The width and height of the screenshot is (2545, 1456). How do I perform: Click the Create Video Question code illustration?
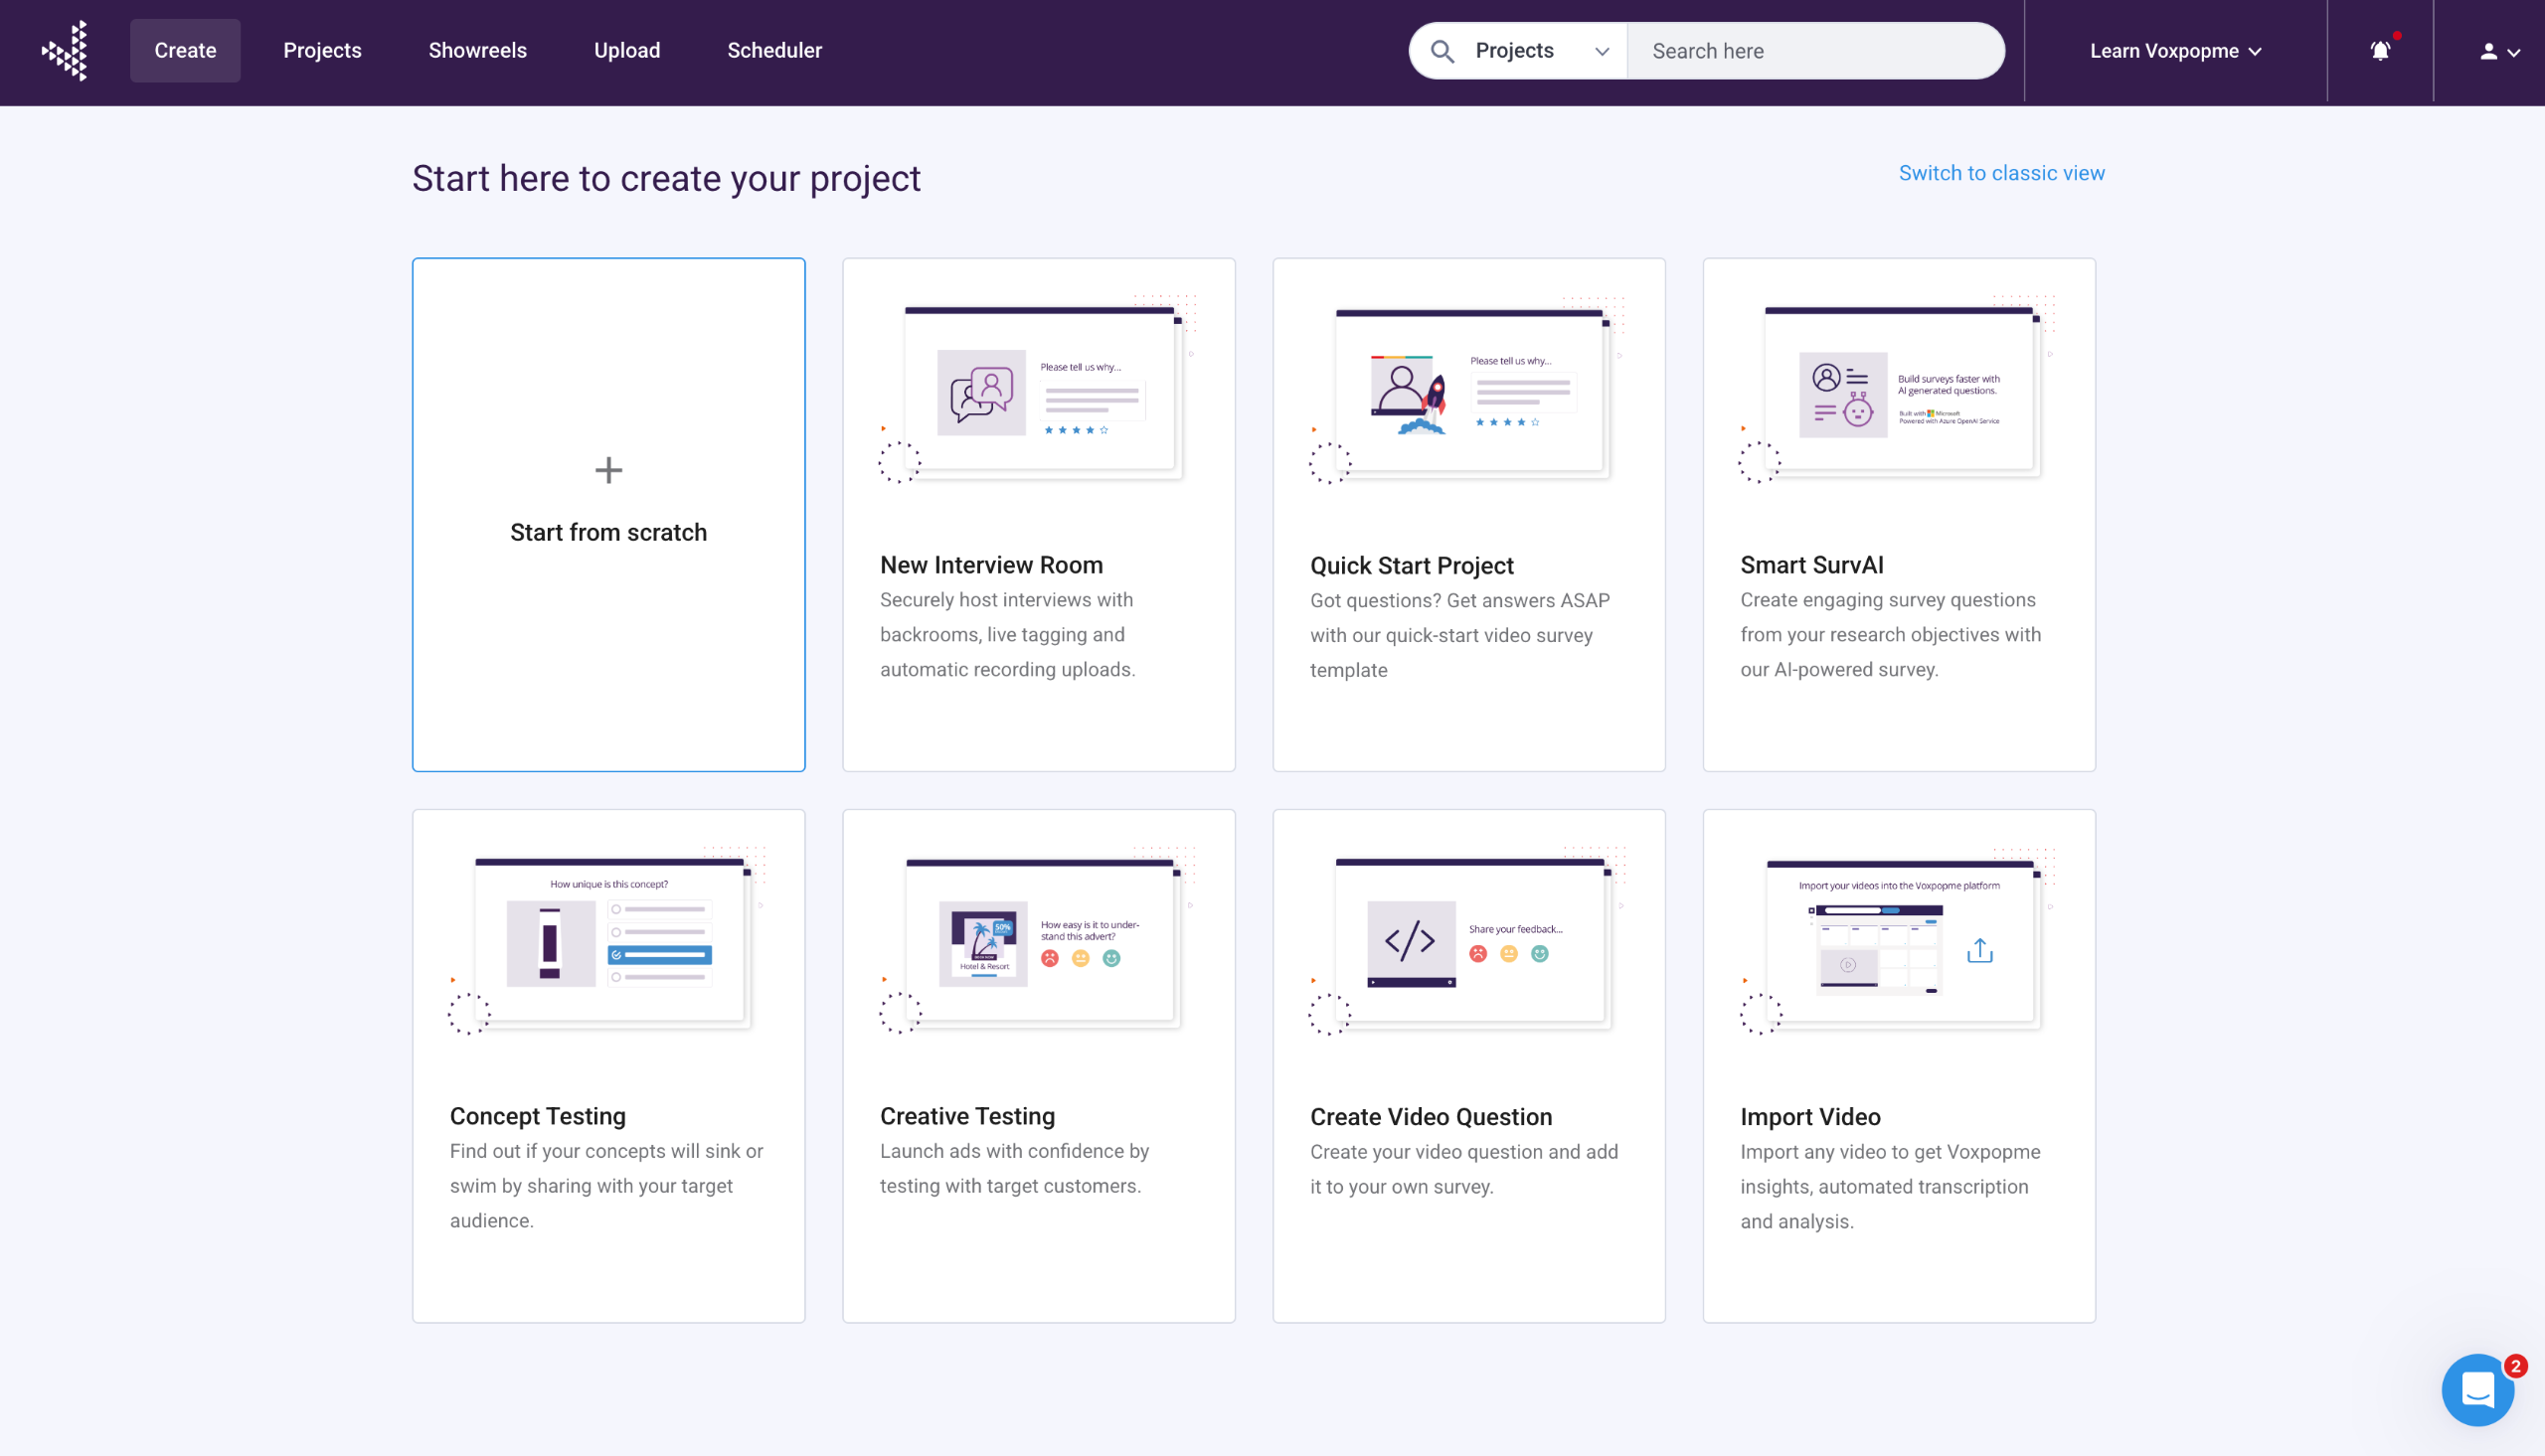coord(1410,942)
